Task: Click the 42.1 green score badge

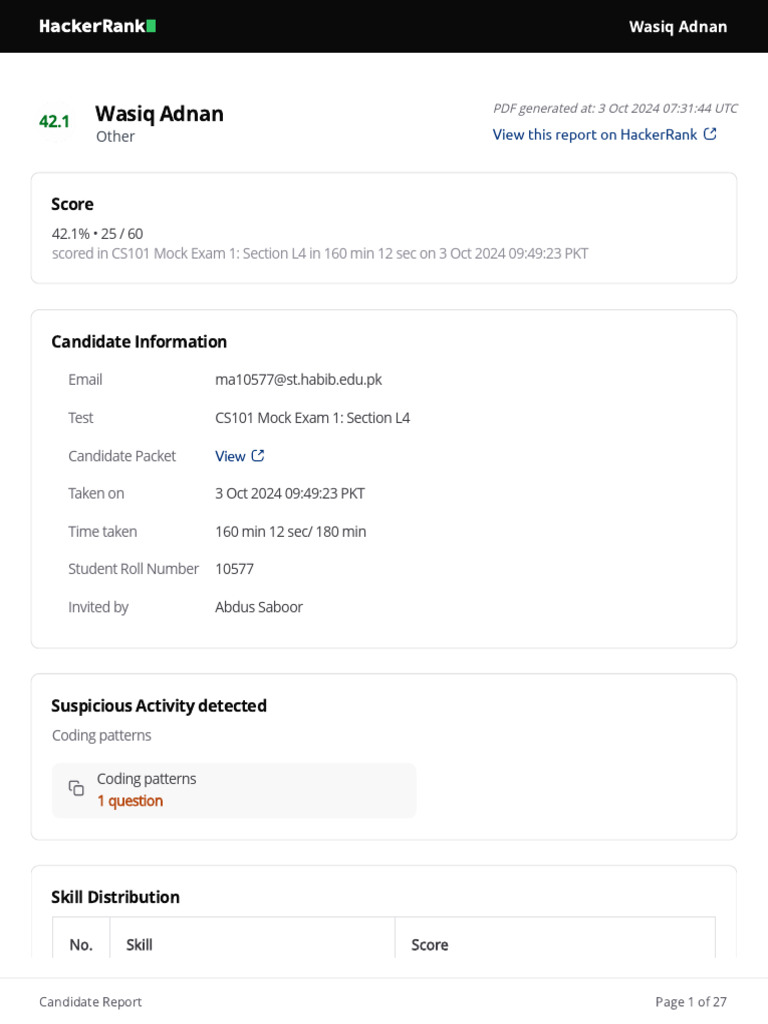Action: point(54,121)
